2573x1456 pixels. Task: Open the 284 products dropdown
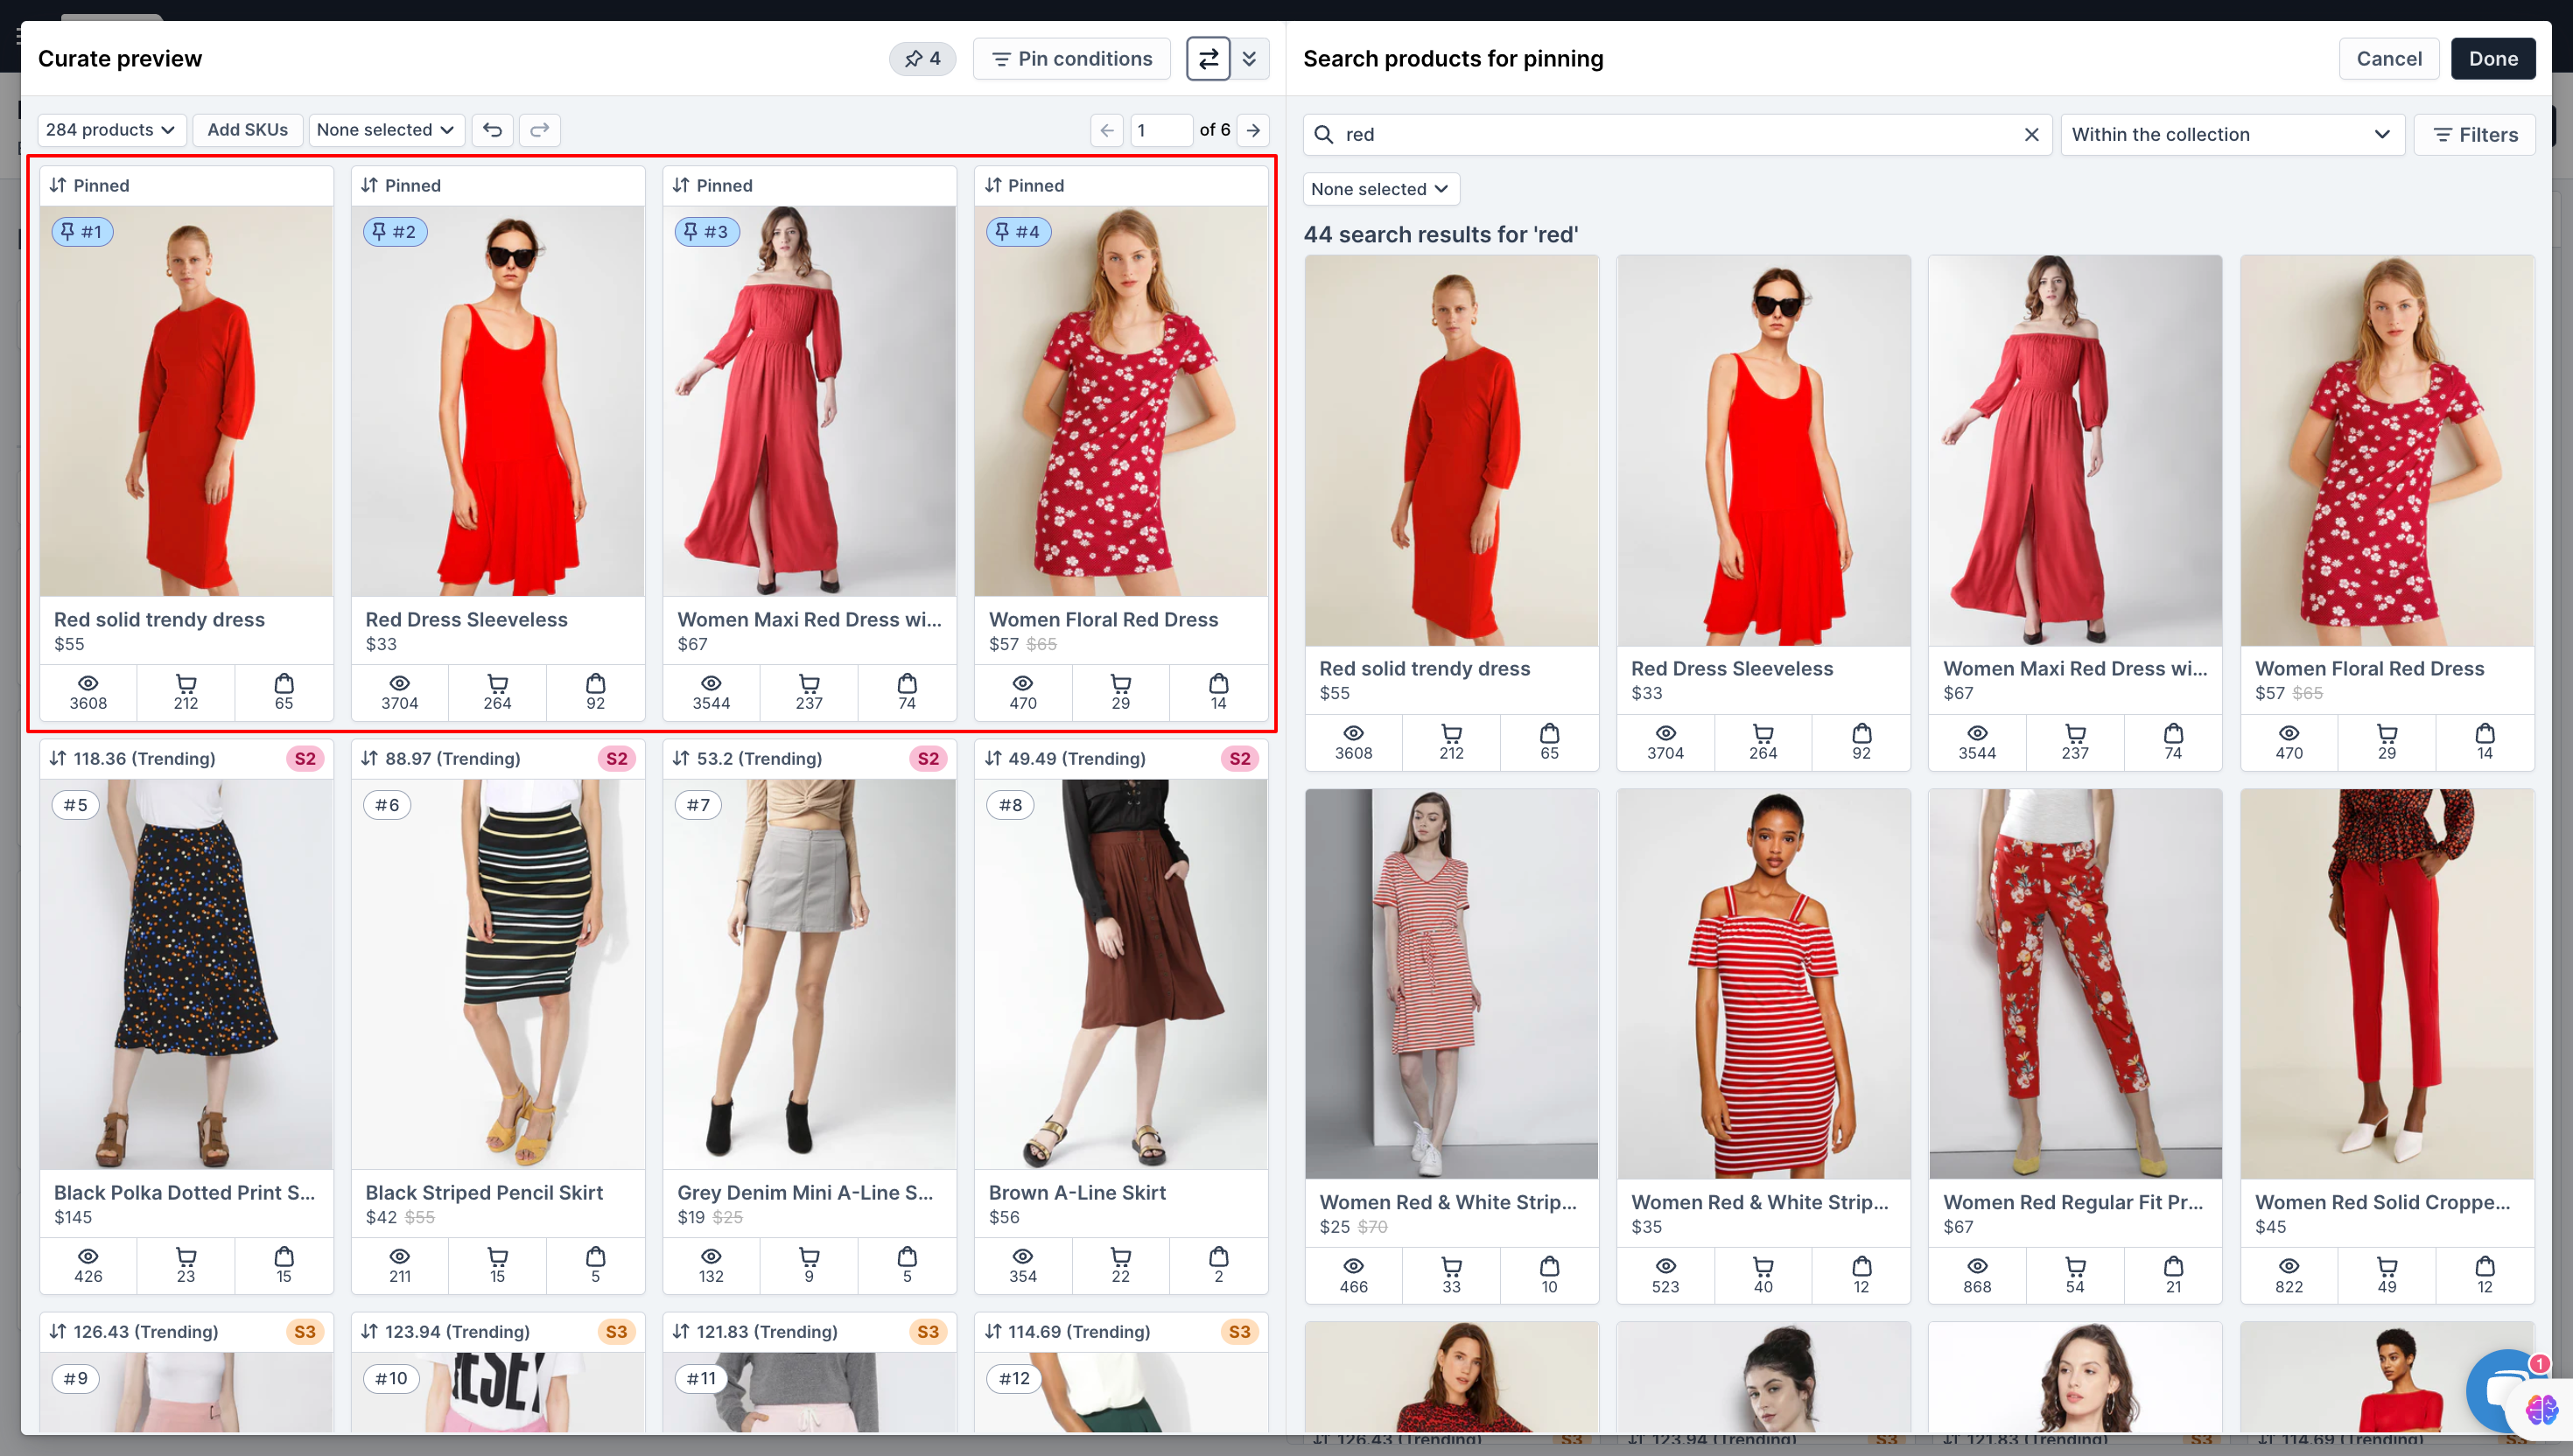click(111, 130)
